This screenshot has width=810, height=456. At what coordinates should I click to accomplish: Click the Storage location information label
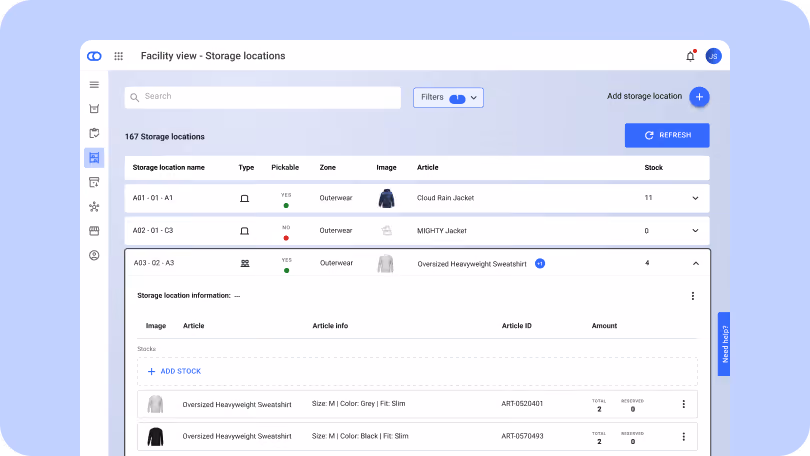[x=184, y=295]
